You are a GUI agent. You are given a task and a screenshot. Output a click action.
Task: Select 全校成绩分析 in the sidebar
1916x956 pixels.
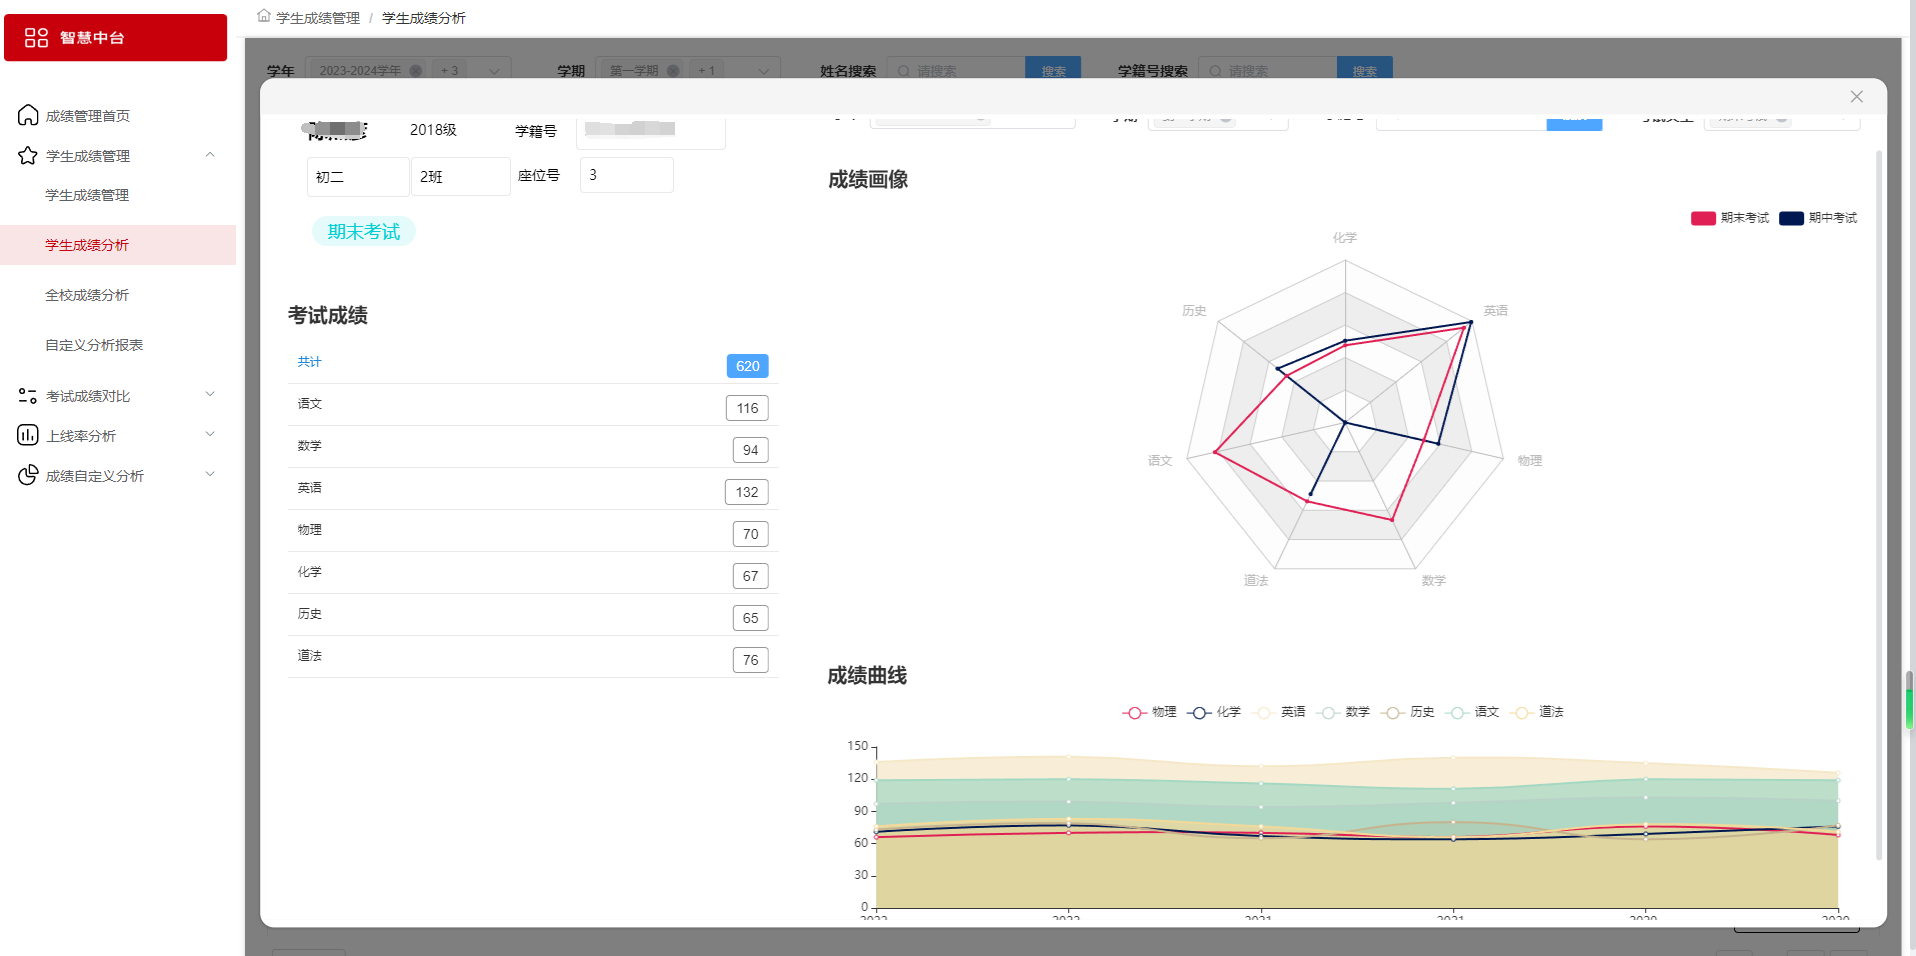[87, 294]
